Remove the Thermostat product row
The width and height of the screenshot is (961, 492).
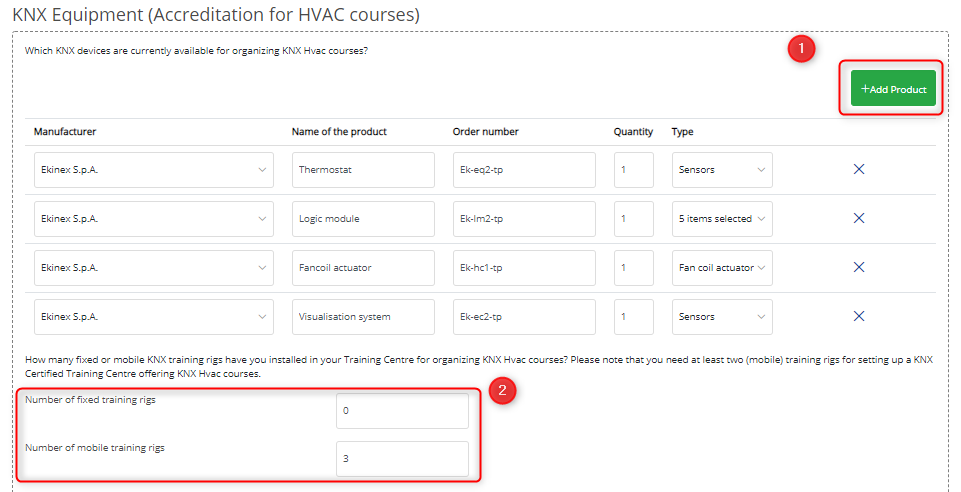coord(858,169)
